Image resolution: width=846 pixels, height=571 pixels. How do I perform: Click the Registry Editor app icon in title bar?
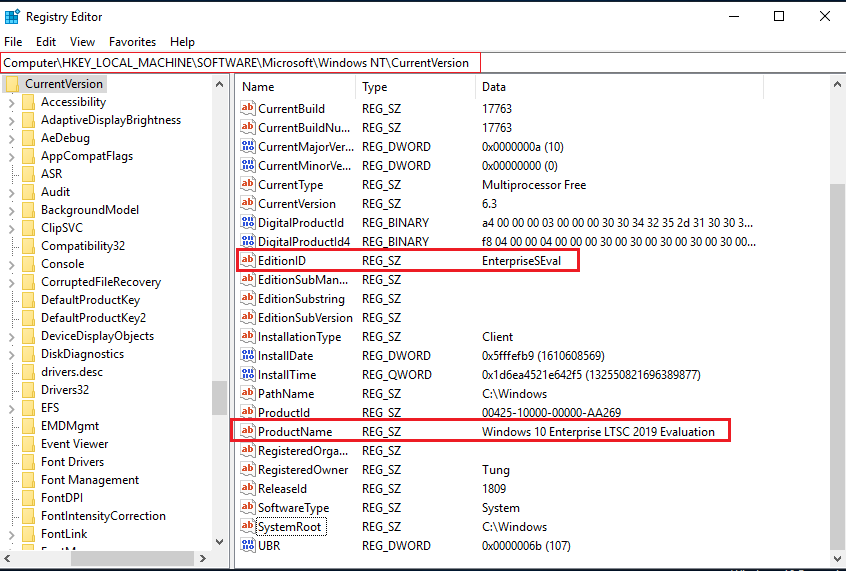(12, 17)
